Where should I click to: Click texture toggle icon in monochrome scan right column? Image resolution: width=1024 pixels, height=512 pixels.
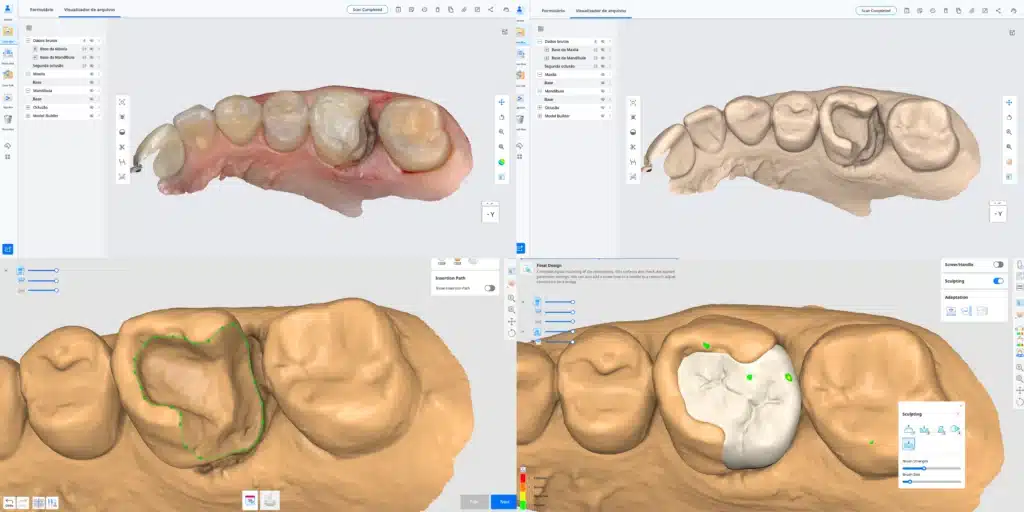[x=1009, y=162]
